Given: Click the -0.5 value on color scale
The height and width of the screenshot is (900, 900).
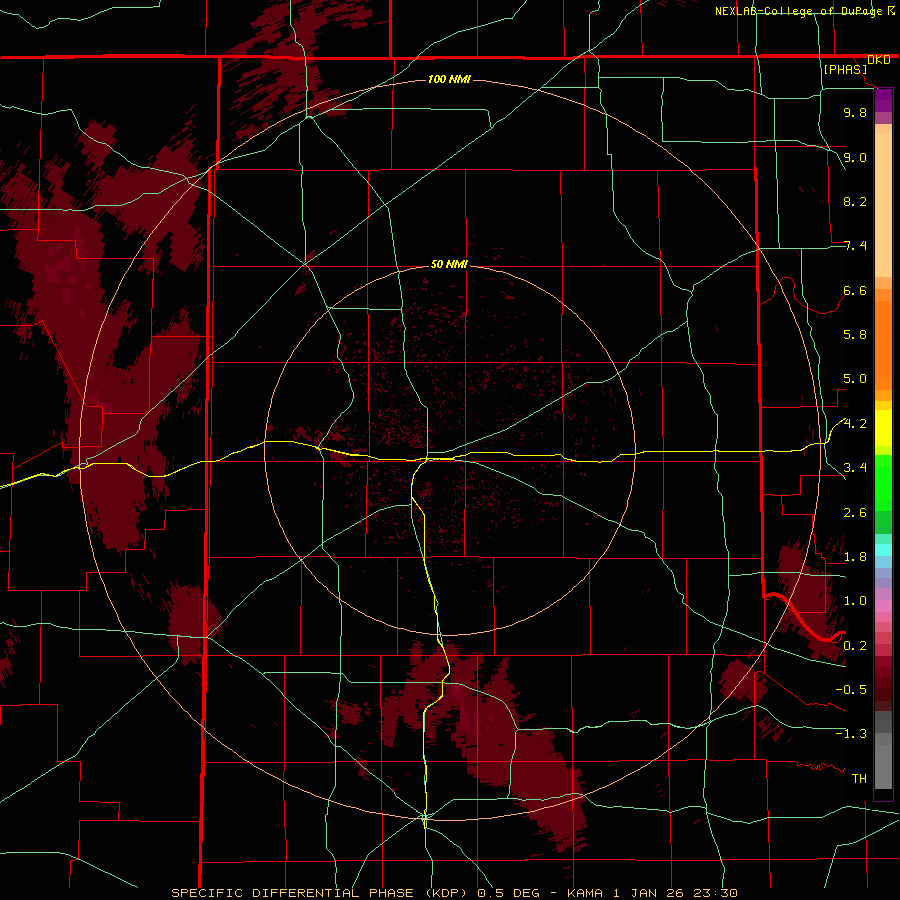Looking at the screenshot, I should (851, 690).
